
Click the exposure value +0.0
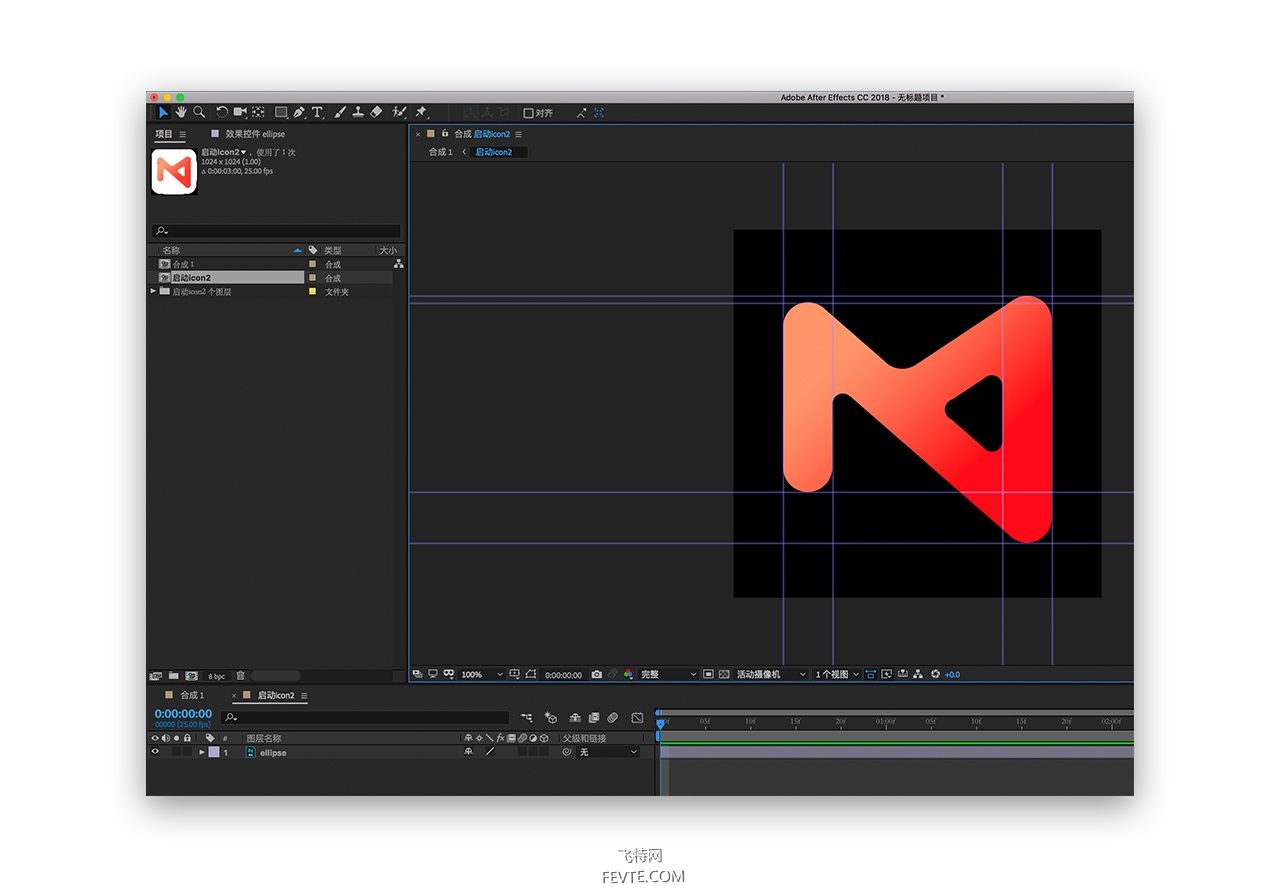(x=952, y=674)
